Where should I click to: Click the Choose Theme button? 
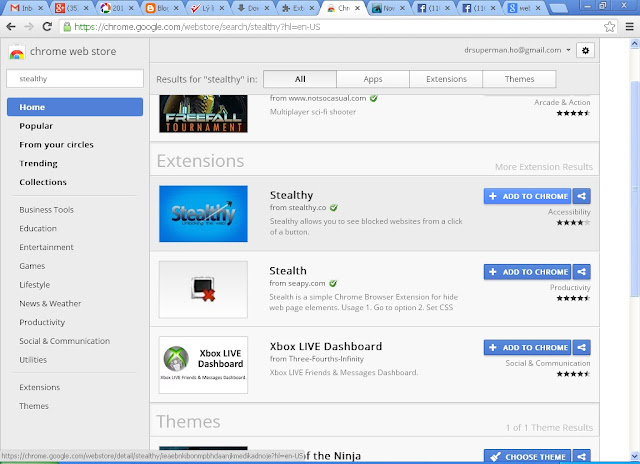528,456
